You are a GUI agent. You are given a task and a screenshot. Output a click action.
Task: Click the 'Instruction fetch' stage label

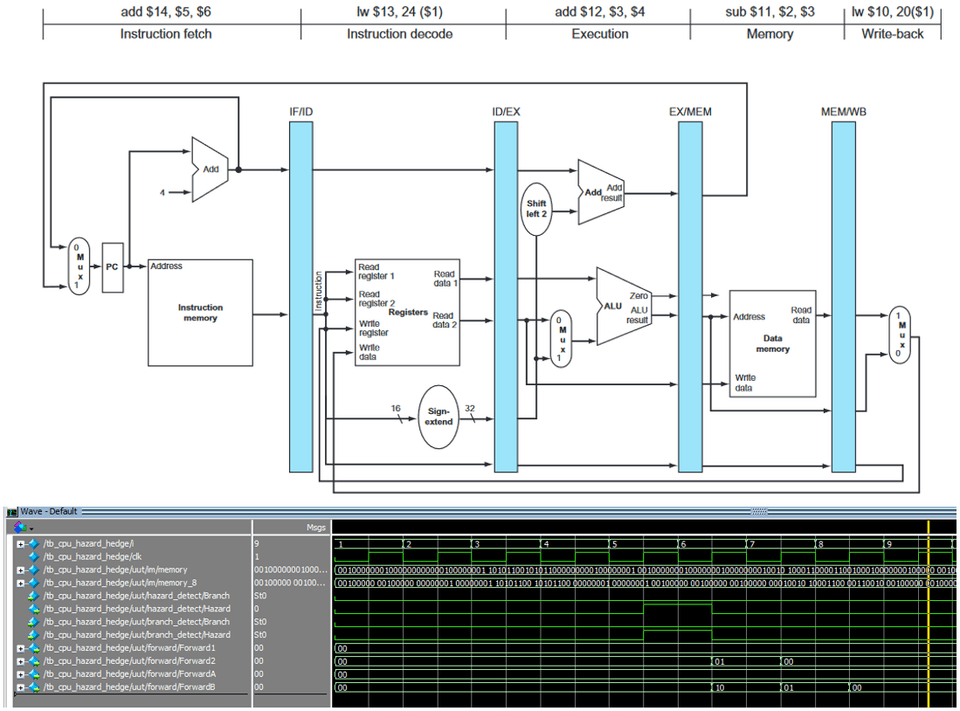pos(166,34)
